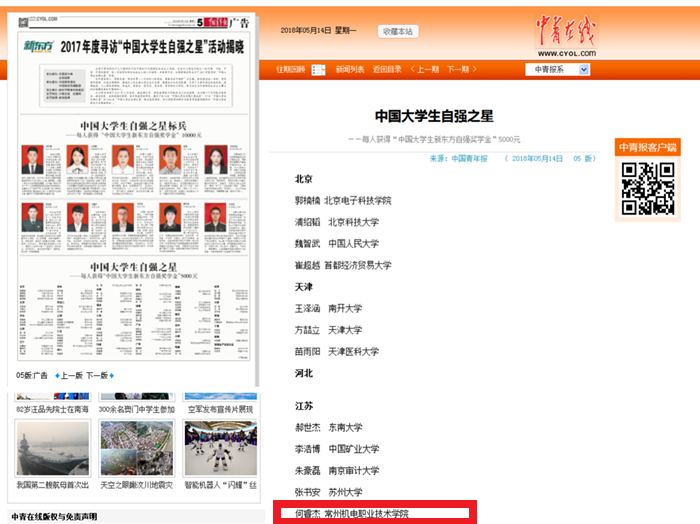Click the 中青报客户端 orange label
This screenshot has height=524, width=700.
pos(647,147)
